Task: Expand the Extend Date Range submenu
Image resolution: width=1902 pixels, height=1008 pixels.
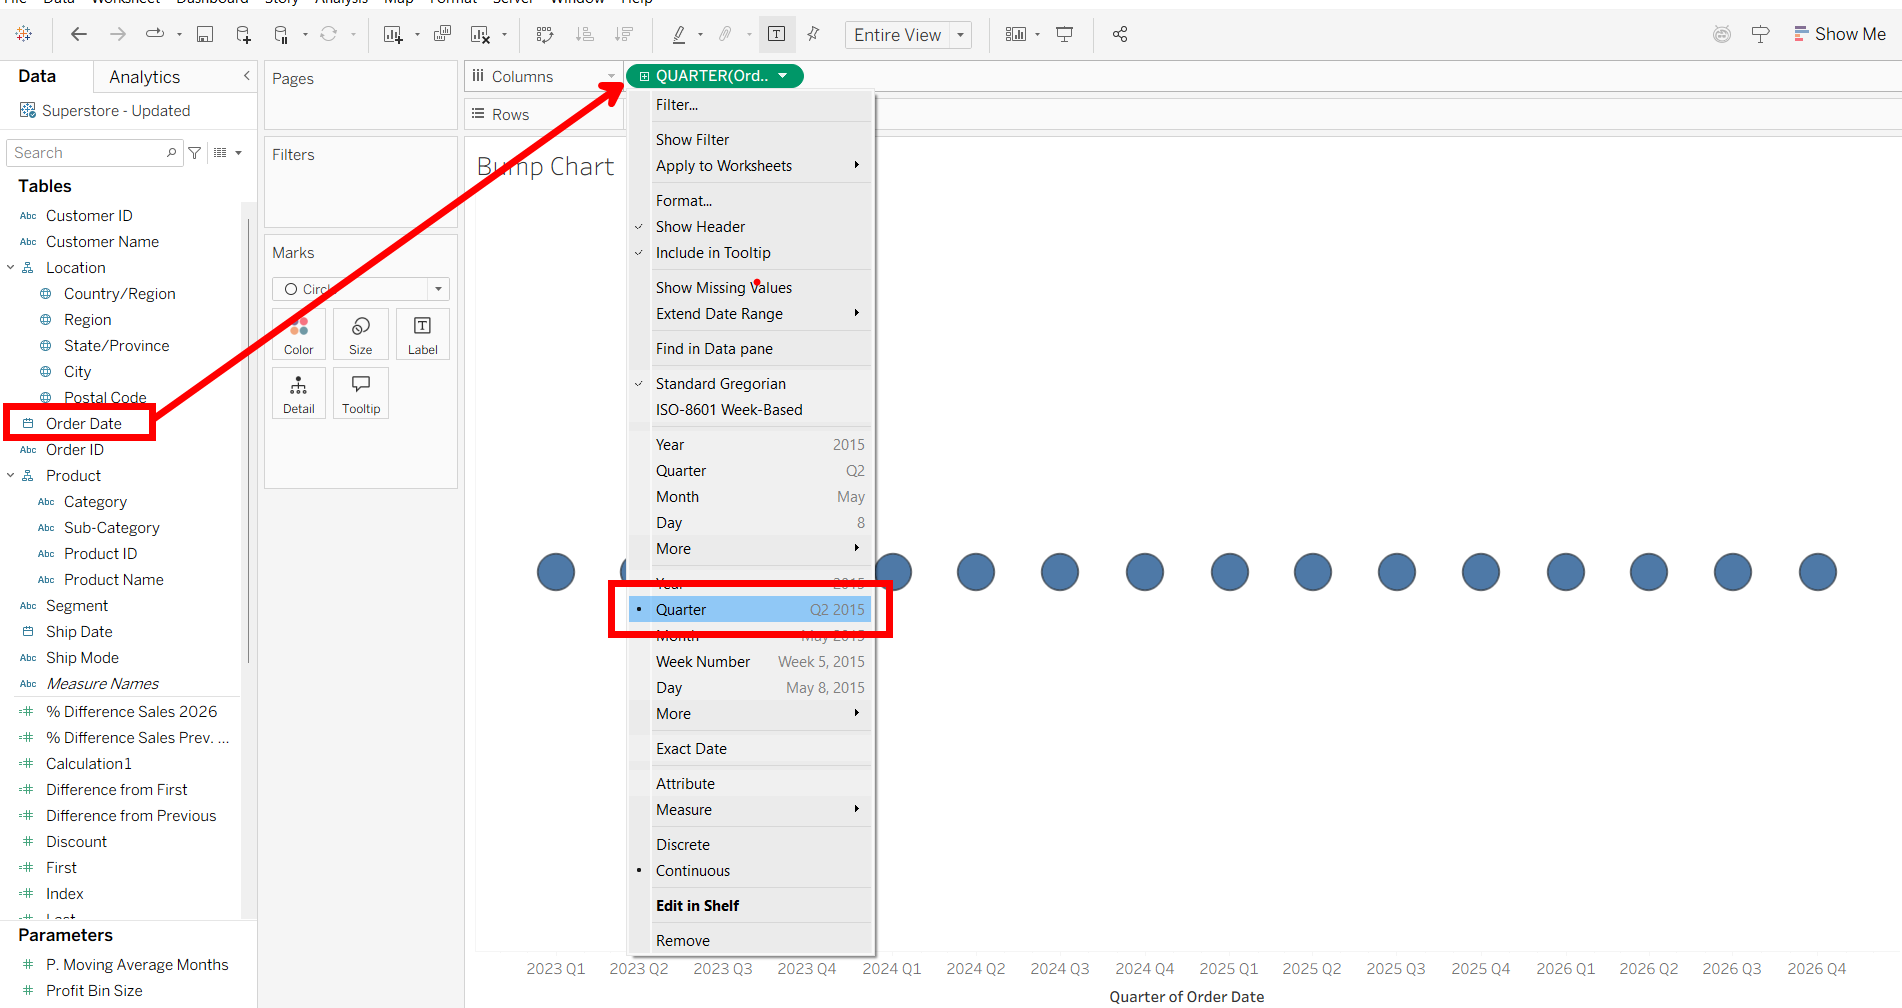Action: pyautogui.click(x=751, y=314)
